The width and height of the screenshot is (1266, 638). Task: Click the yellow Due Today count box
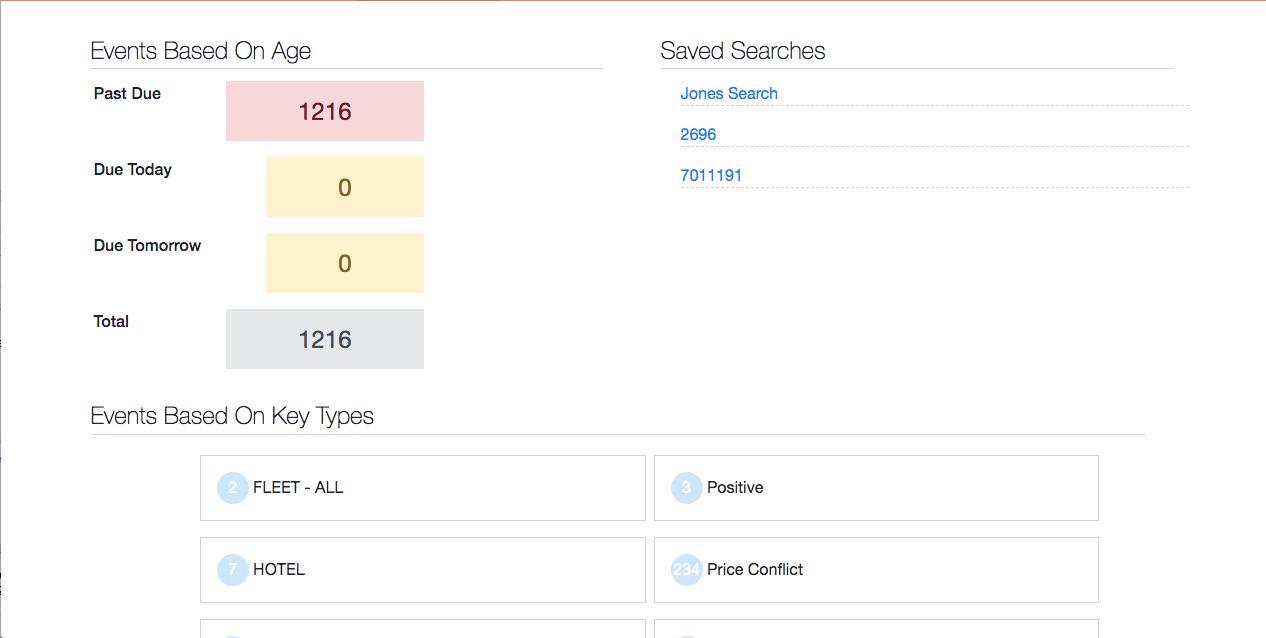(x=345, y=187)
